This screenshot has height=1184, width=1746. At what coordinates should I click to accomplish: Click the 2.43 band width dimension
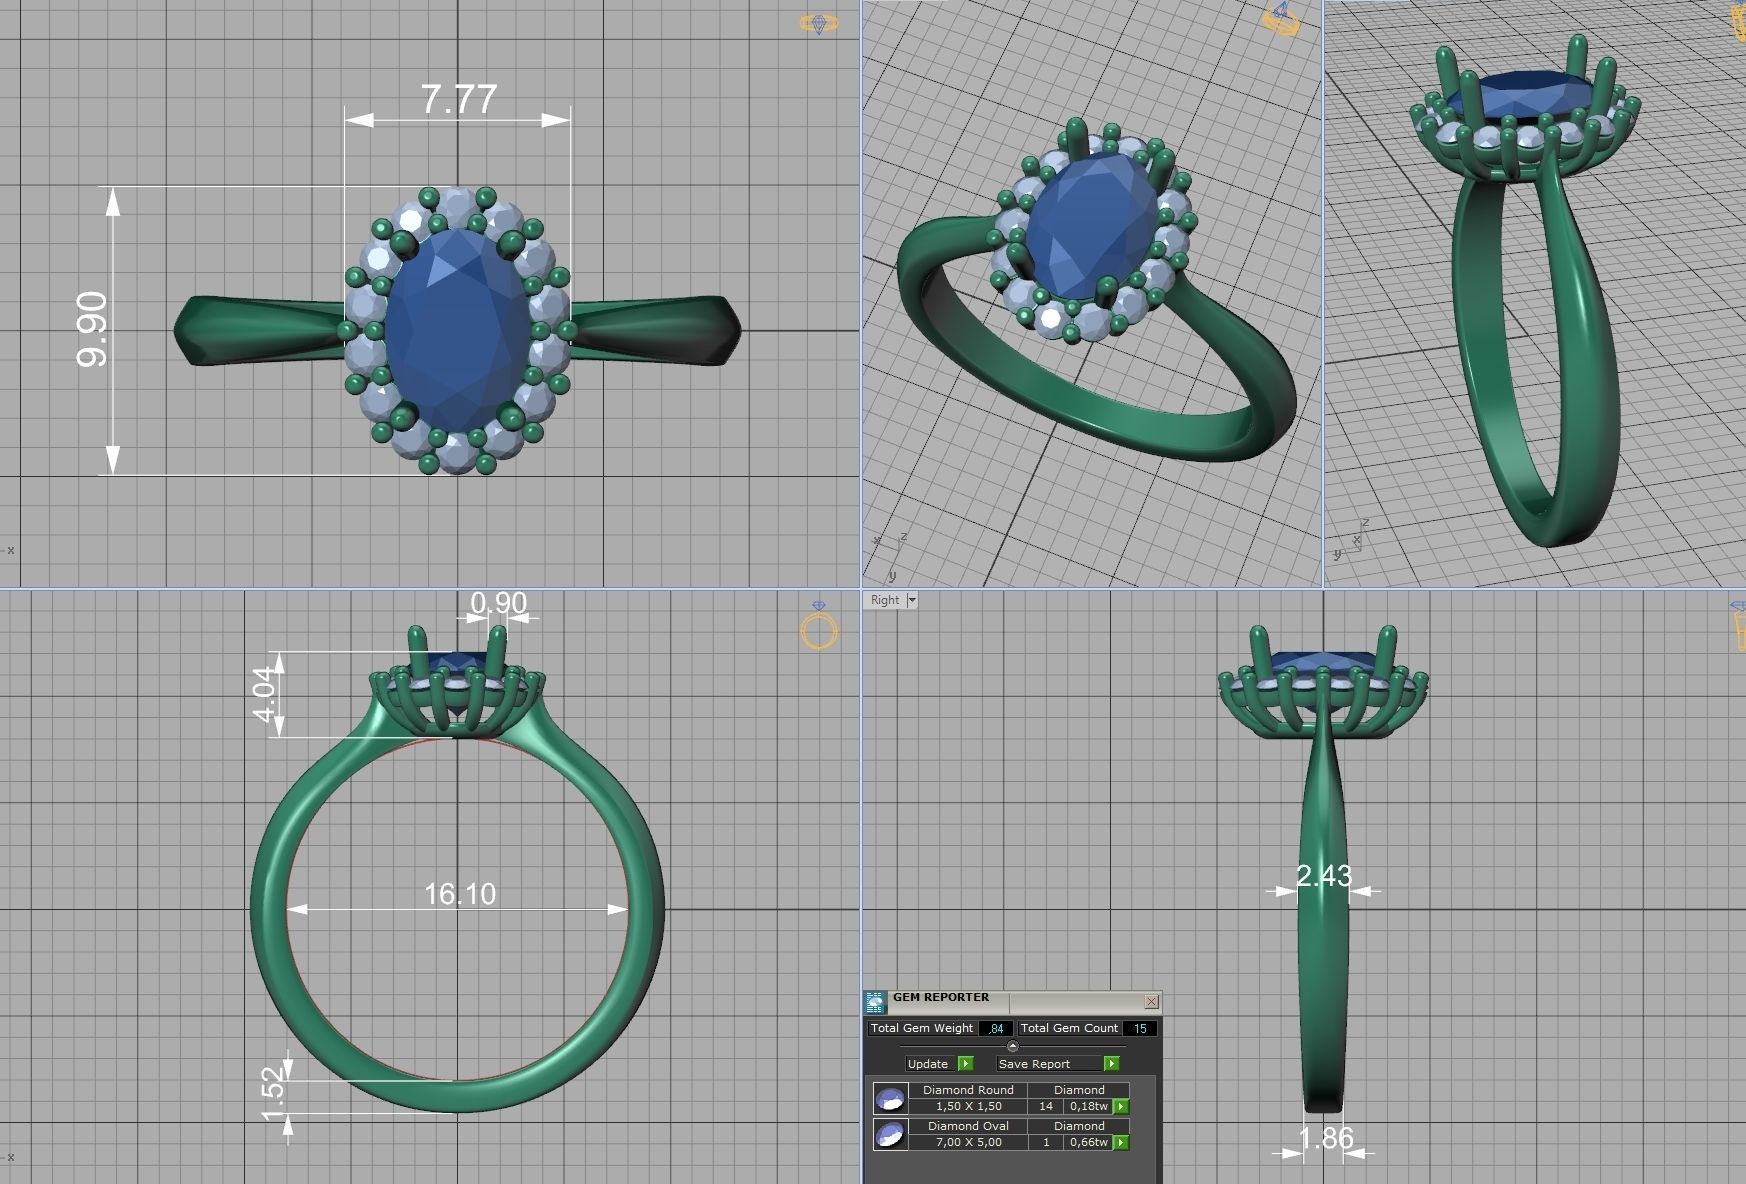[x=1324, y=876]
